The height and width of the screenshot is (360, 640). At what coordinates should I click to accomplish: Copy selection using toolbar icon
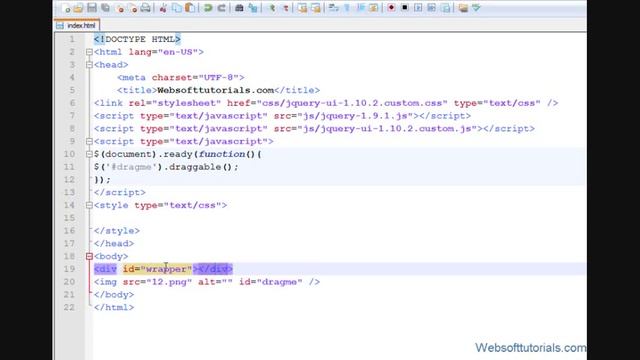[176, 8]
